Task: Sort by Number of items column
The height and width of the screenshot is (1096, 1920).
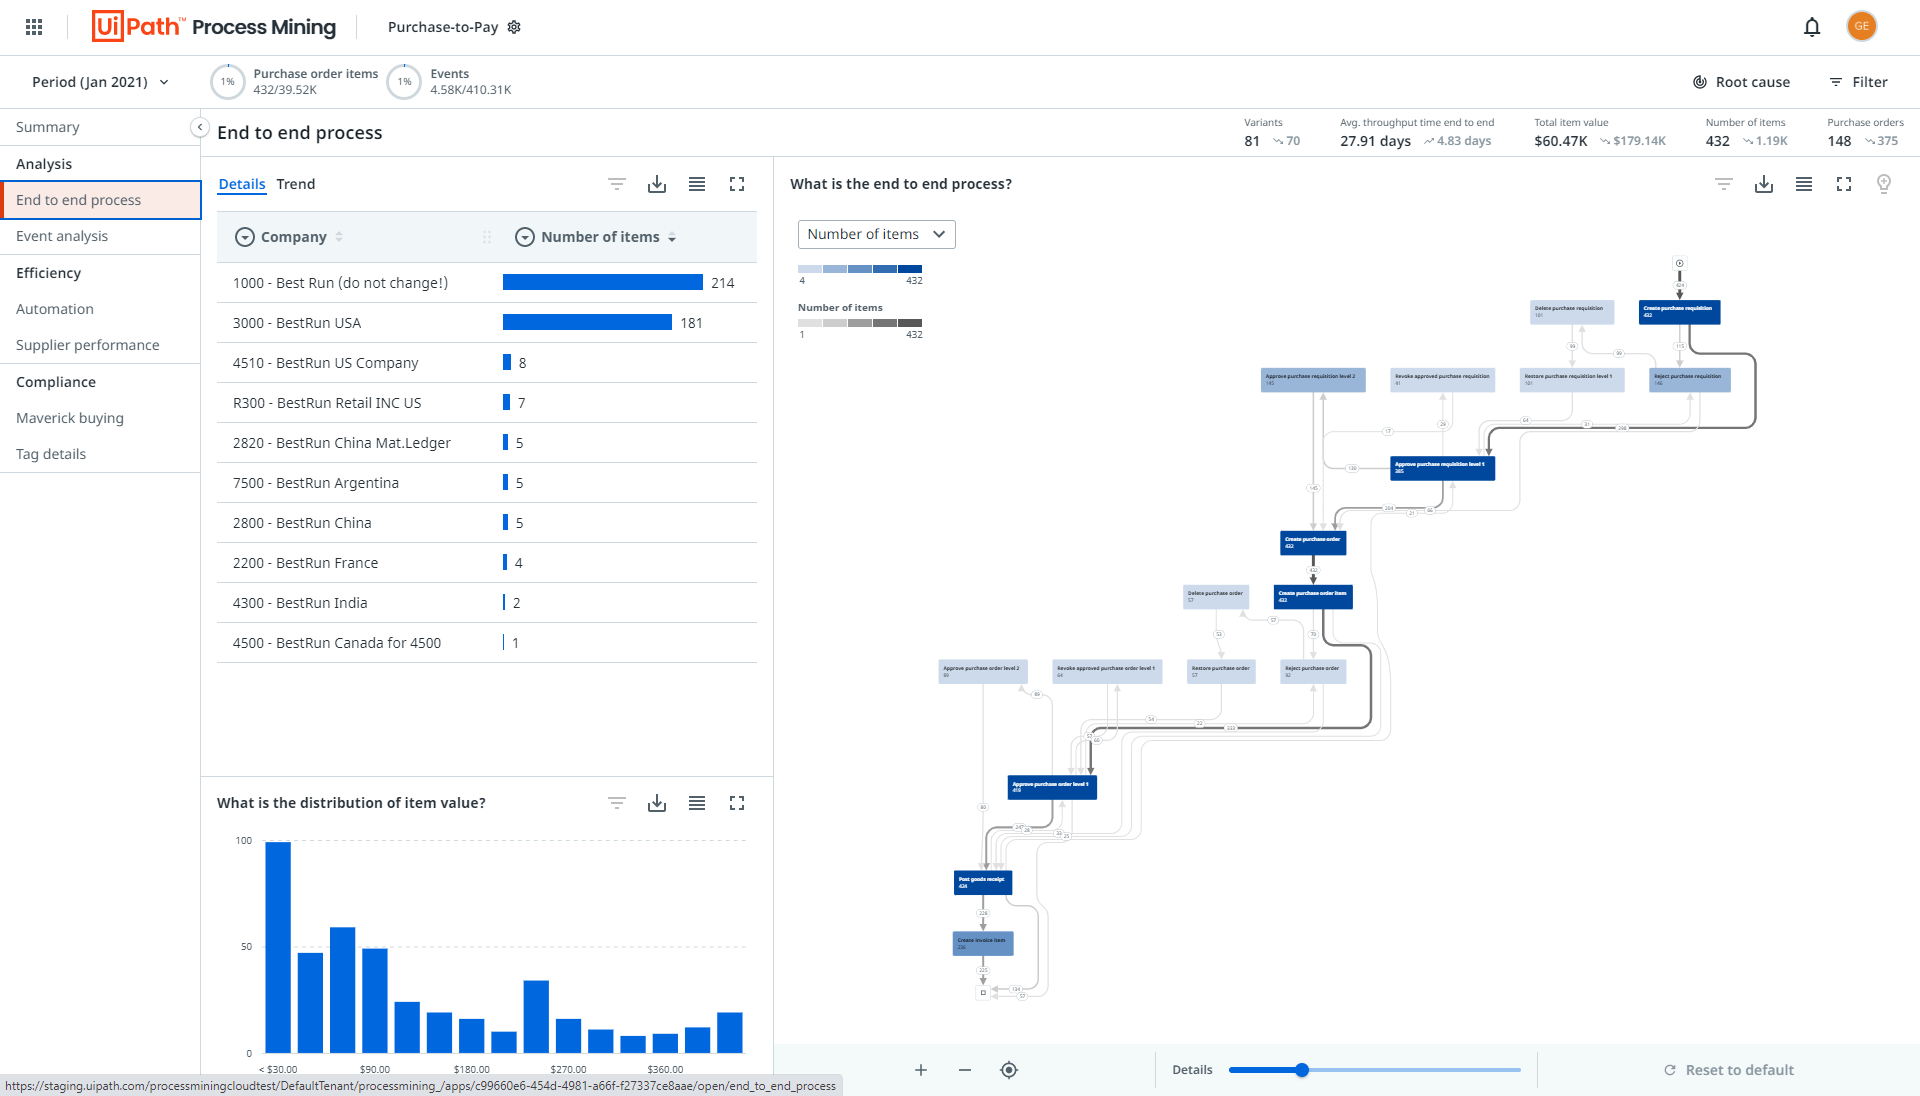Action: (x=672, y=238)
